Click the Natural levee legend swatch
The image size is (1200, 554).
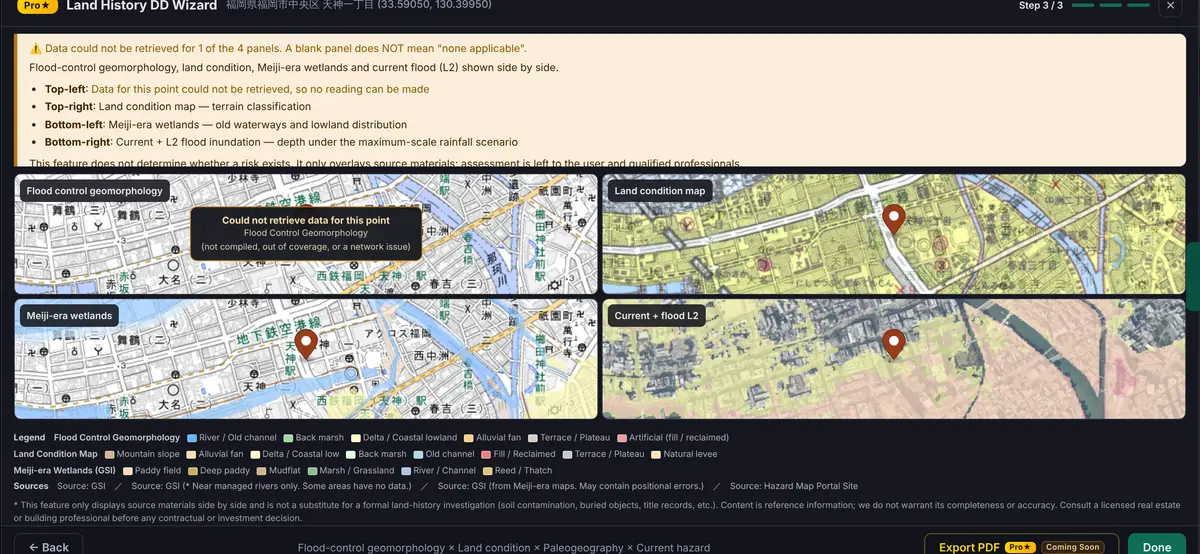[656, 454]
